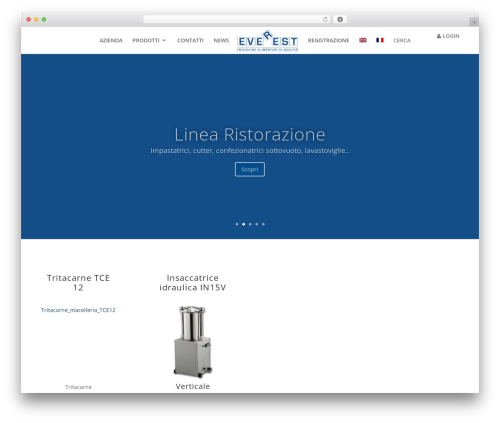Select the fourth slider dot

pyautogui.click(x=257, y=224)
